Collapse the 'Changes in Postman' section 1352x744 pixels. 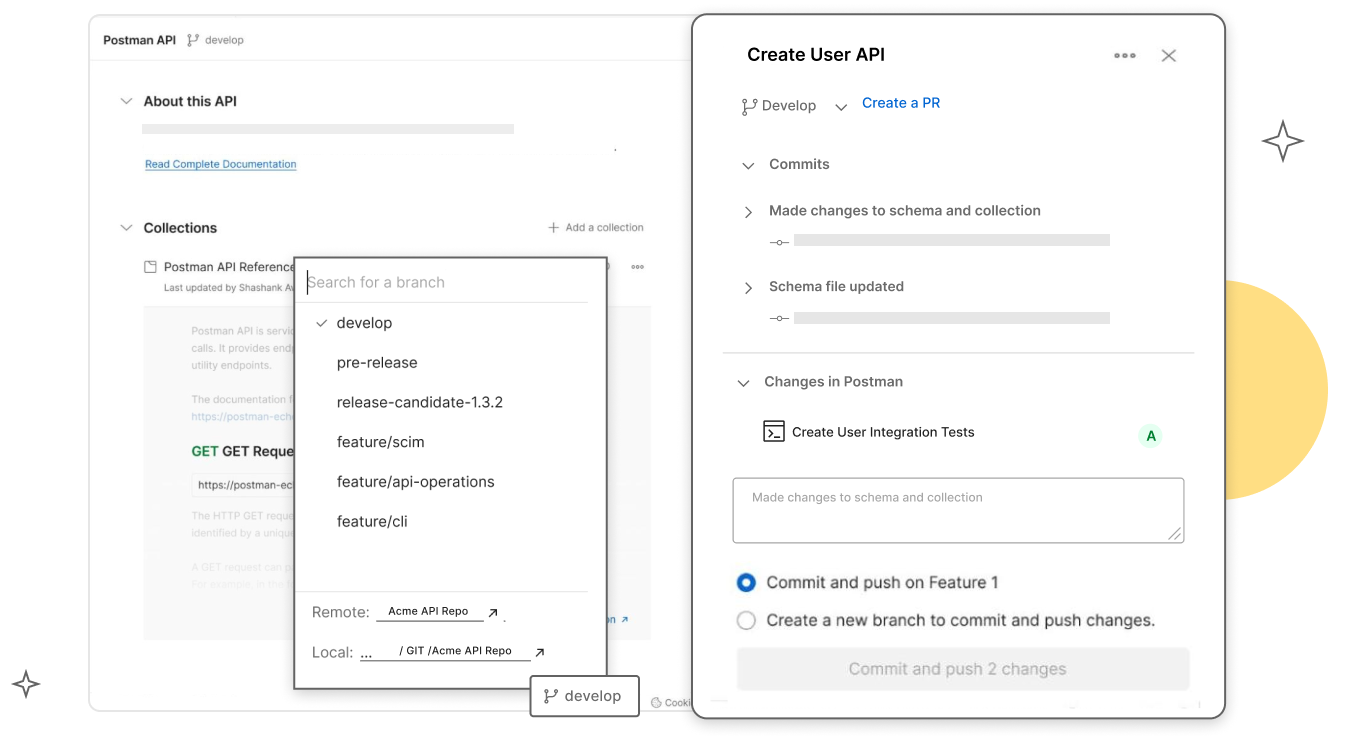[x=743, y=383]
